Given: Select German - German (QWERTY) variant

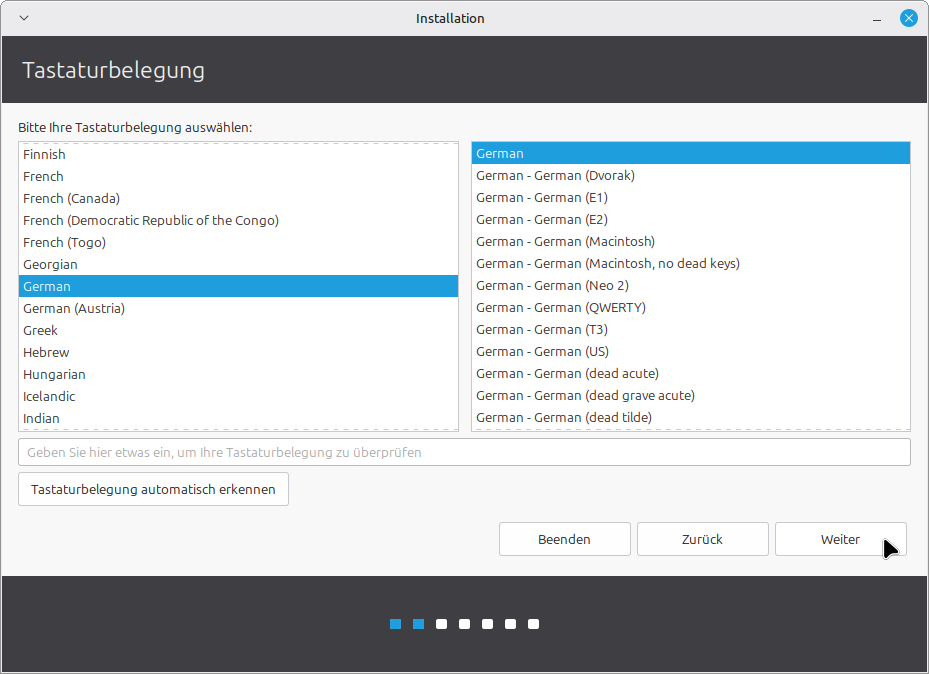Looking at the screenshot, I should point(560,307).
